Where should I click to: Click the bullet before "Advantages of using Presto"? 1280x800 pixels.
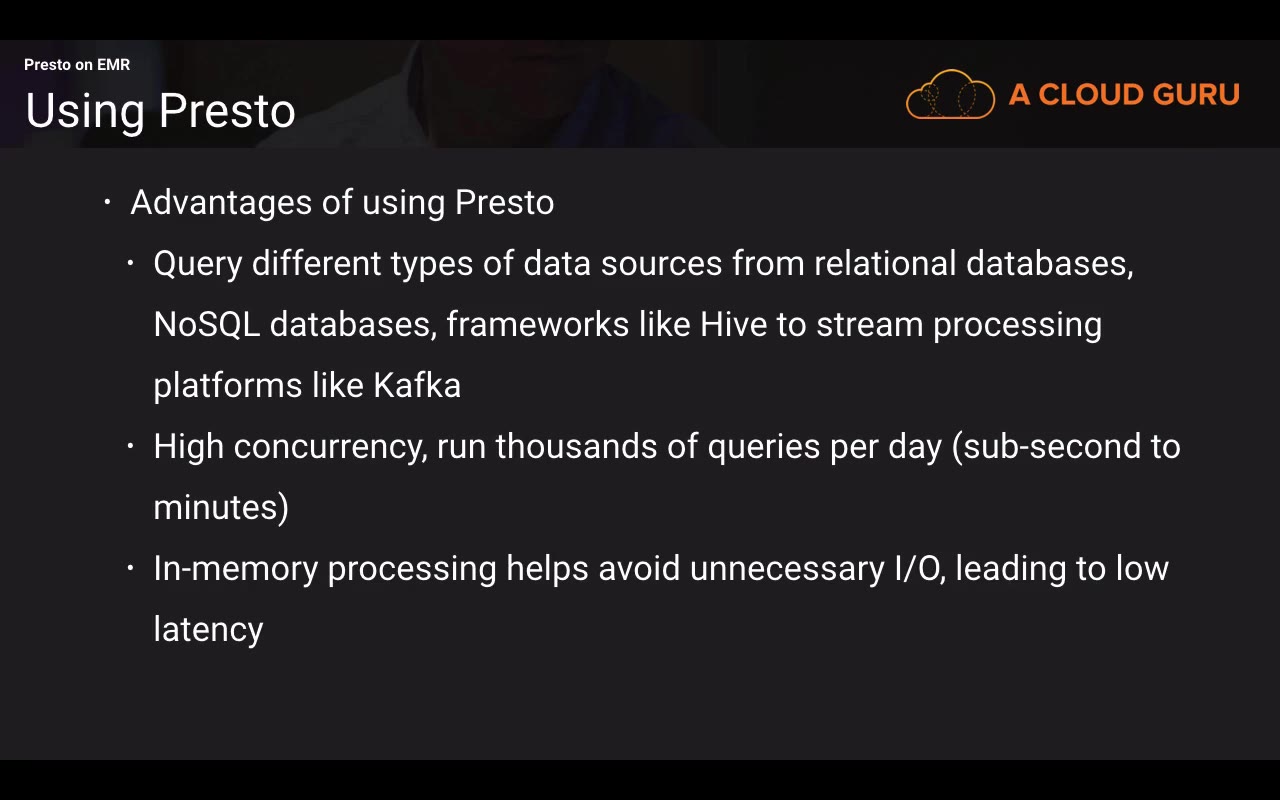107,202
